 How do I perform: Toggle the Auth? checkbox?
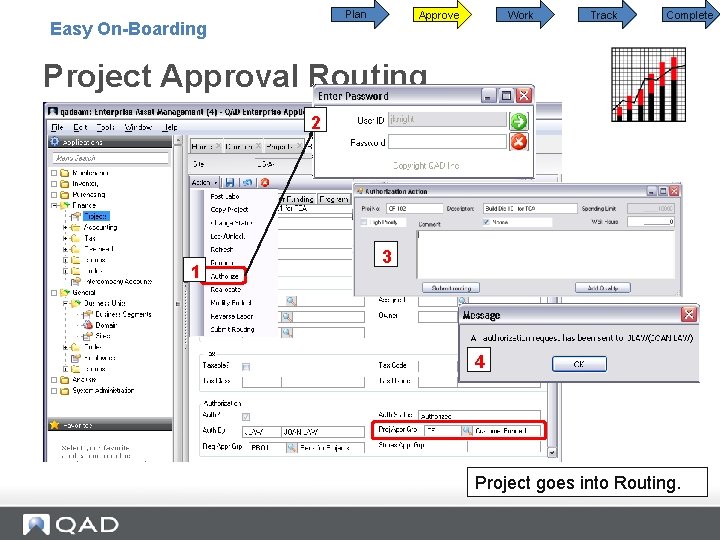point(246,417)
